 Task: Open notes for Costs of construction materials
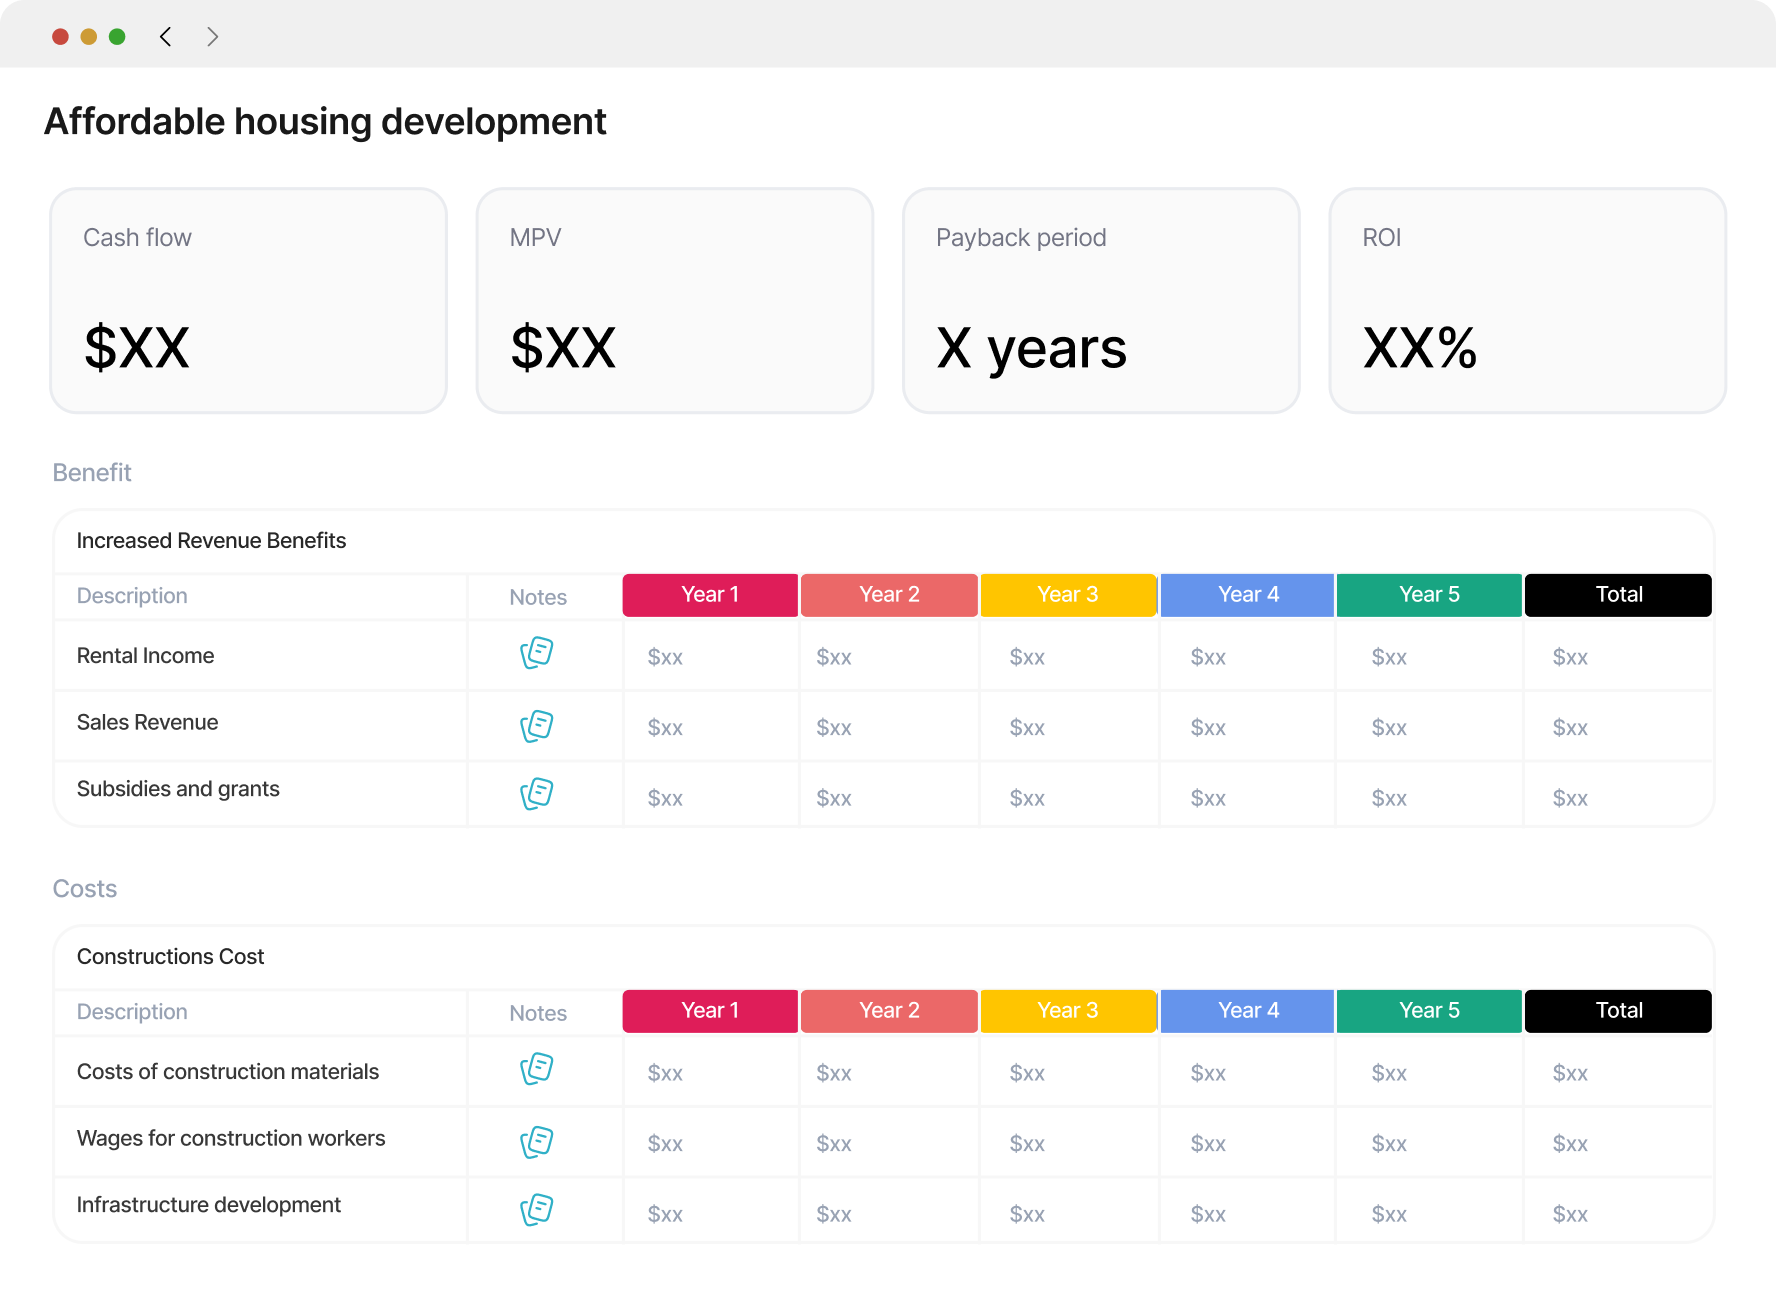[537, 1069]
